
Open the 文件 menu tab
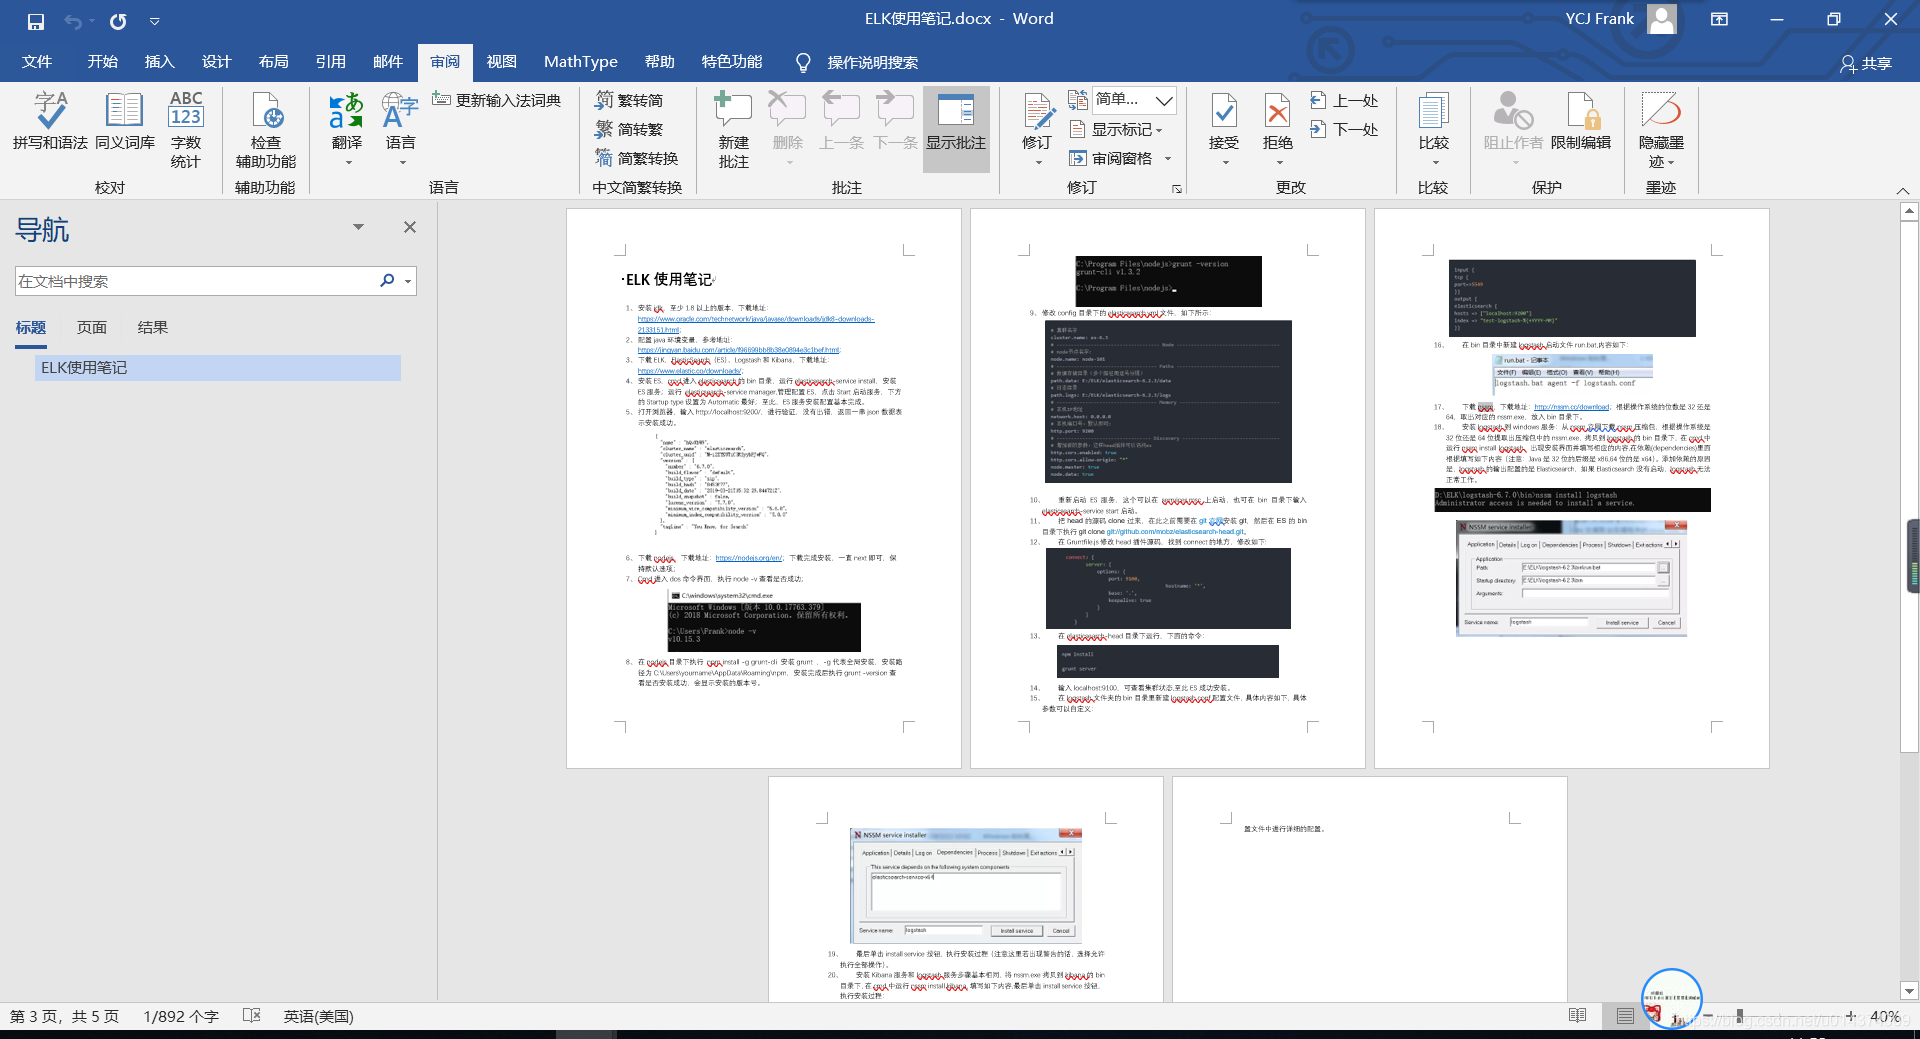37,62
